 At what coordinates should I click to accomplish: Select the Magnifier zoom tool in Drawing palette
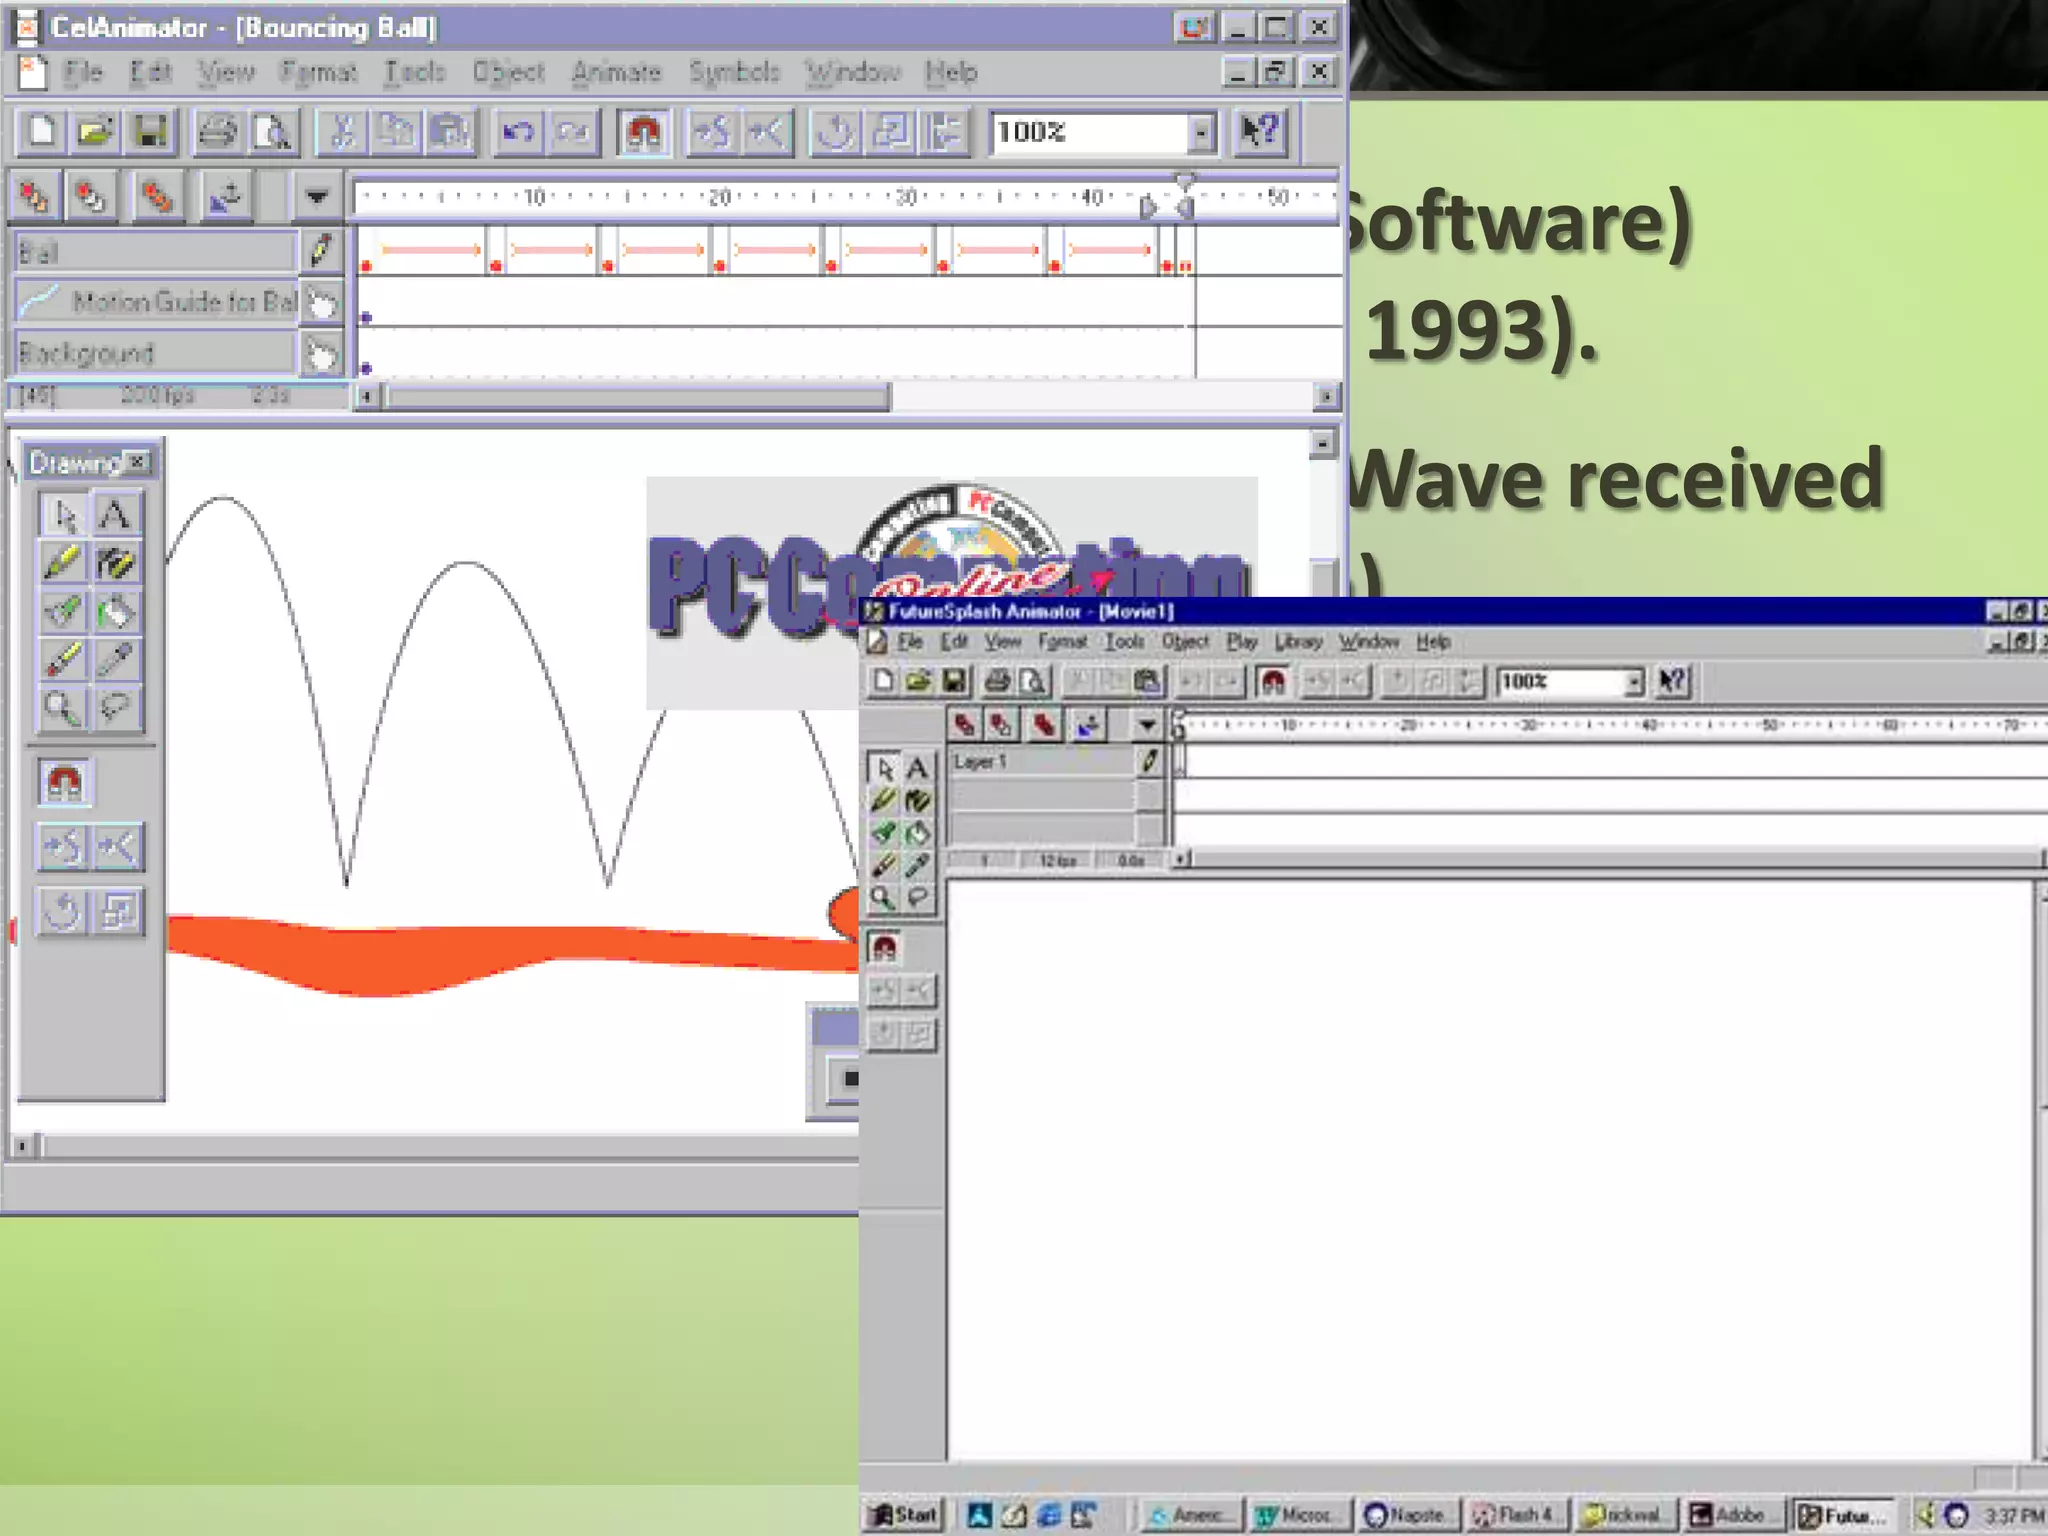tap(62, 708)
